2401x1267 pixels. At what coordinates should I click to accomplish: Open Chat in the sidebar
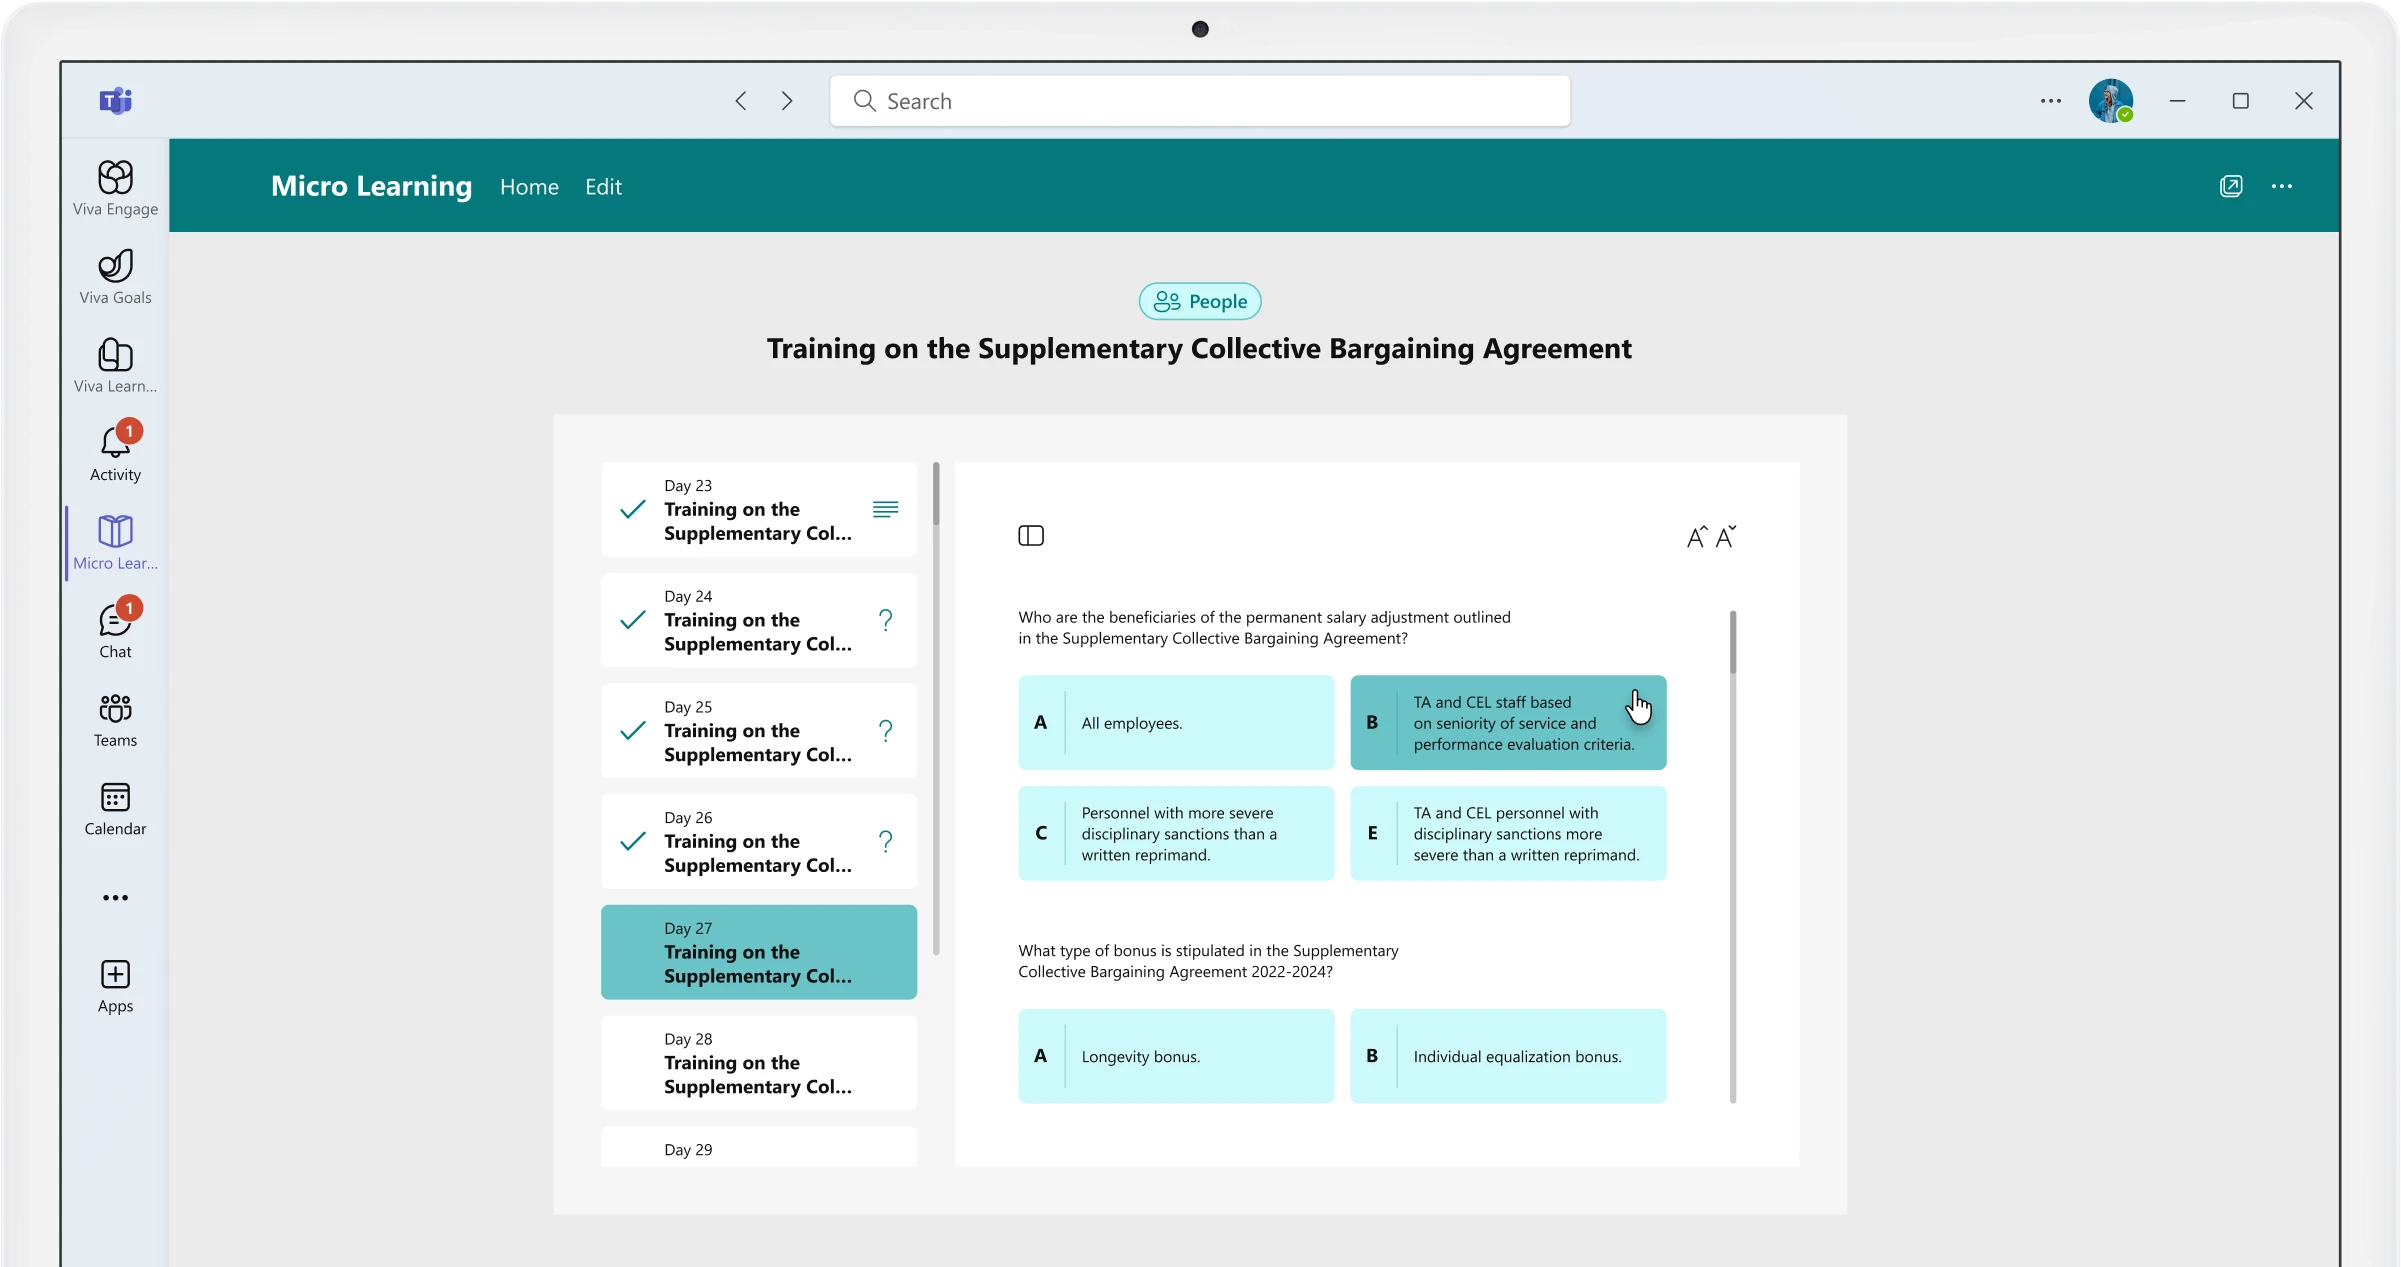tap(115, 630)
